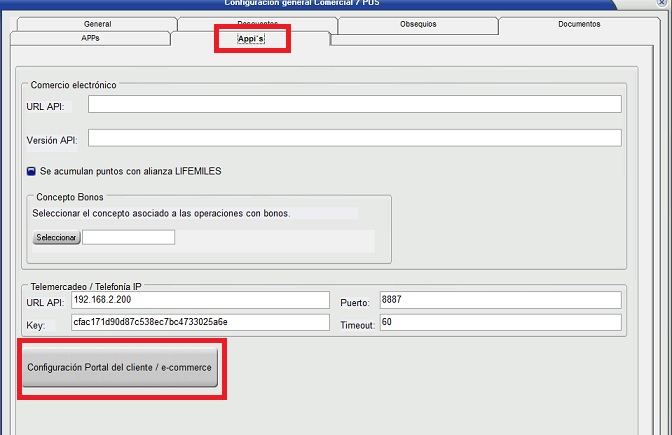The image size is (672, 435).
Task: Click the bonus concept code field
Action: coord(128,237)
